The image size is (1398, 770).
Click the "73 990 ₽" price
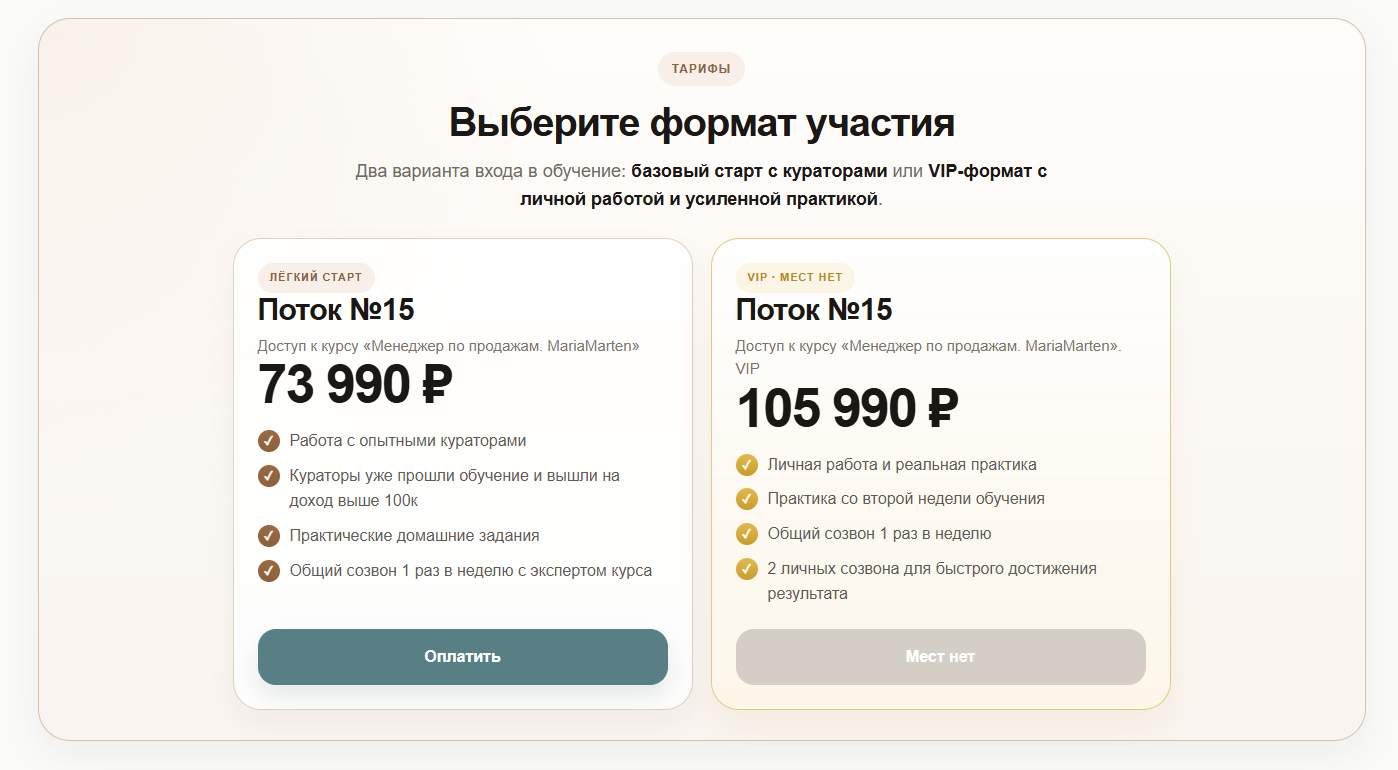click(355, 385)
